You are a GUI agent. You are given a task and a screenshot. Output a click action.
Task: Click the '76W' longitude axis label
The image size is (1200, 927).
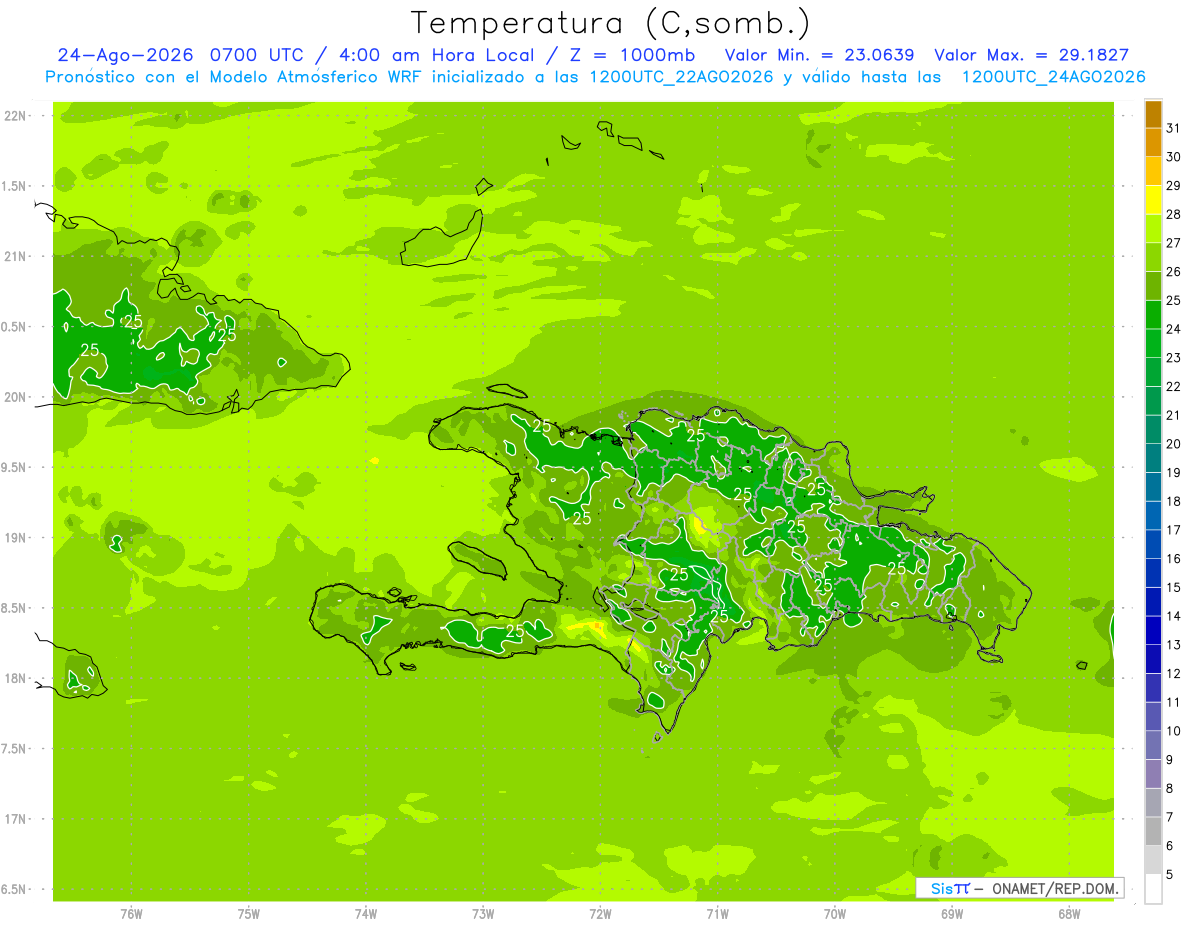[x=131, y=914]
